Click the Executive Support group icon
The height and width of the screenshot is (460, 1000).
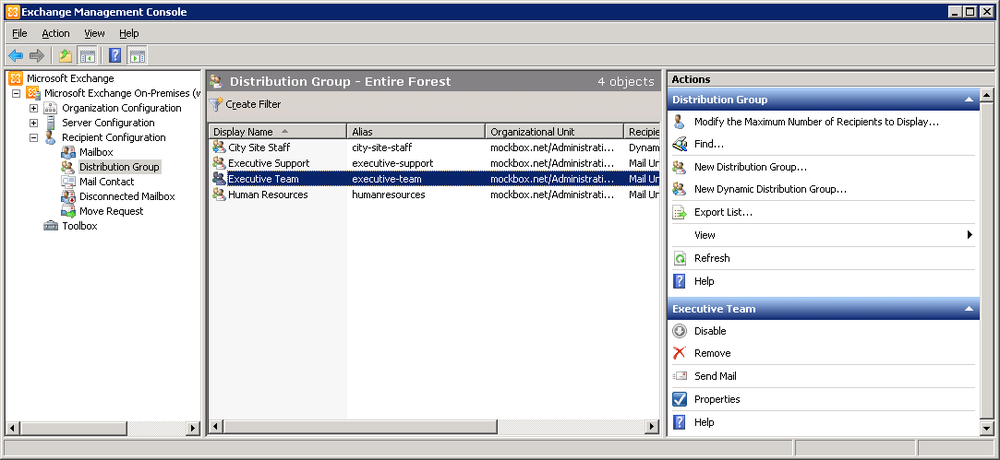219,163
